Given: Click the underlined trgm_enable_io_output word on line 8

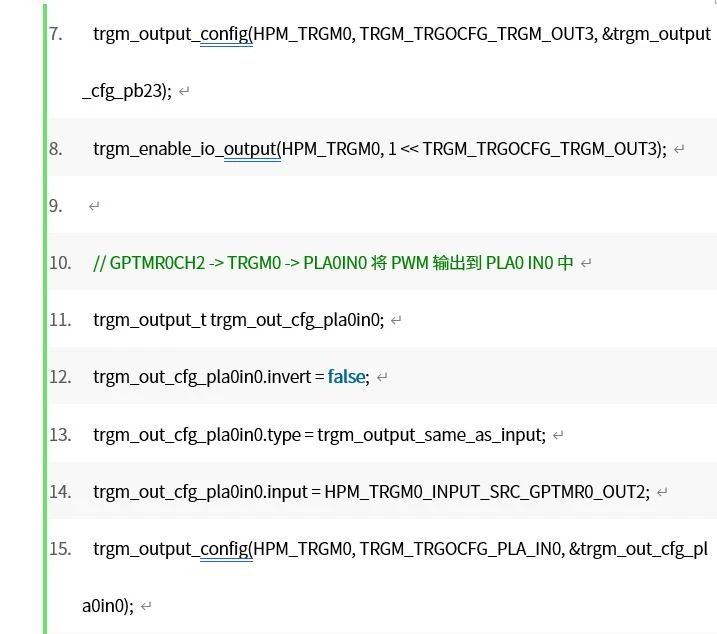Looking at the screenshot, I should pos(185,149).
